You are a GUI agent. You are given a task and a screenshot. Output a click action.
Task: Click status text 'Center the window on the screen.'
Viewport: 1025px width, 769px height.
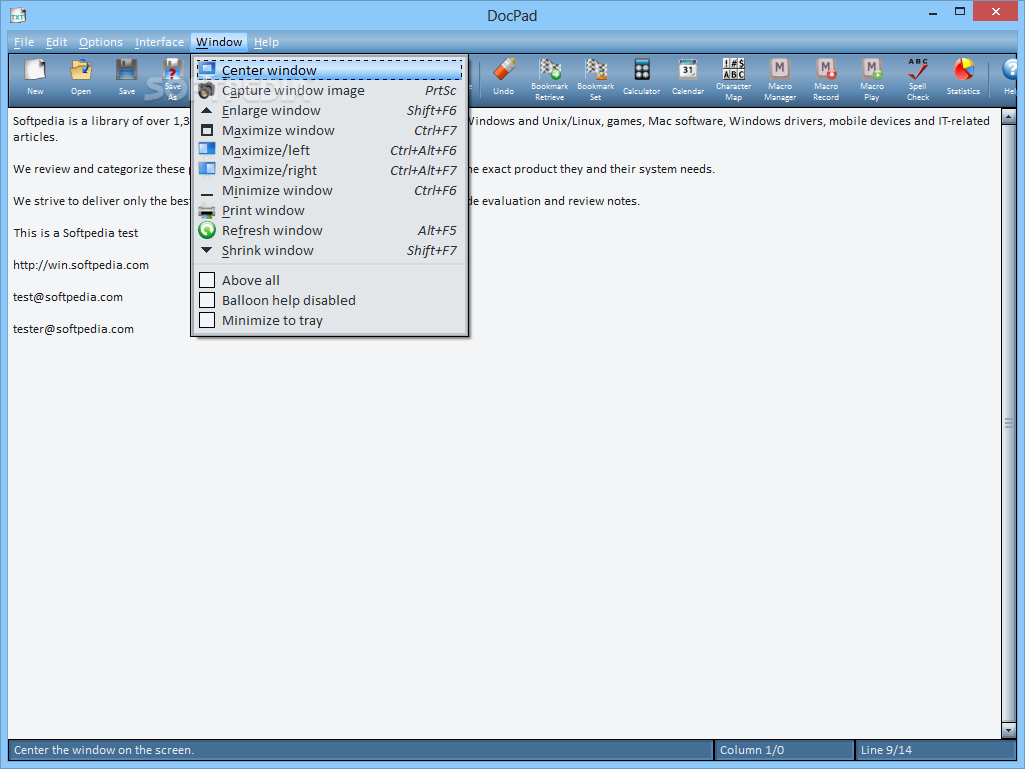(104, 750)
